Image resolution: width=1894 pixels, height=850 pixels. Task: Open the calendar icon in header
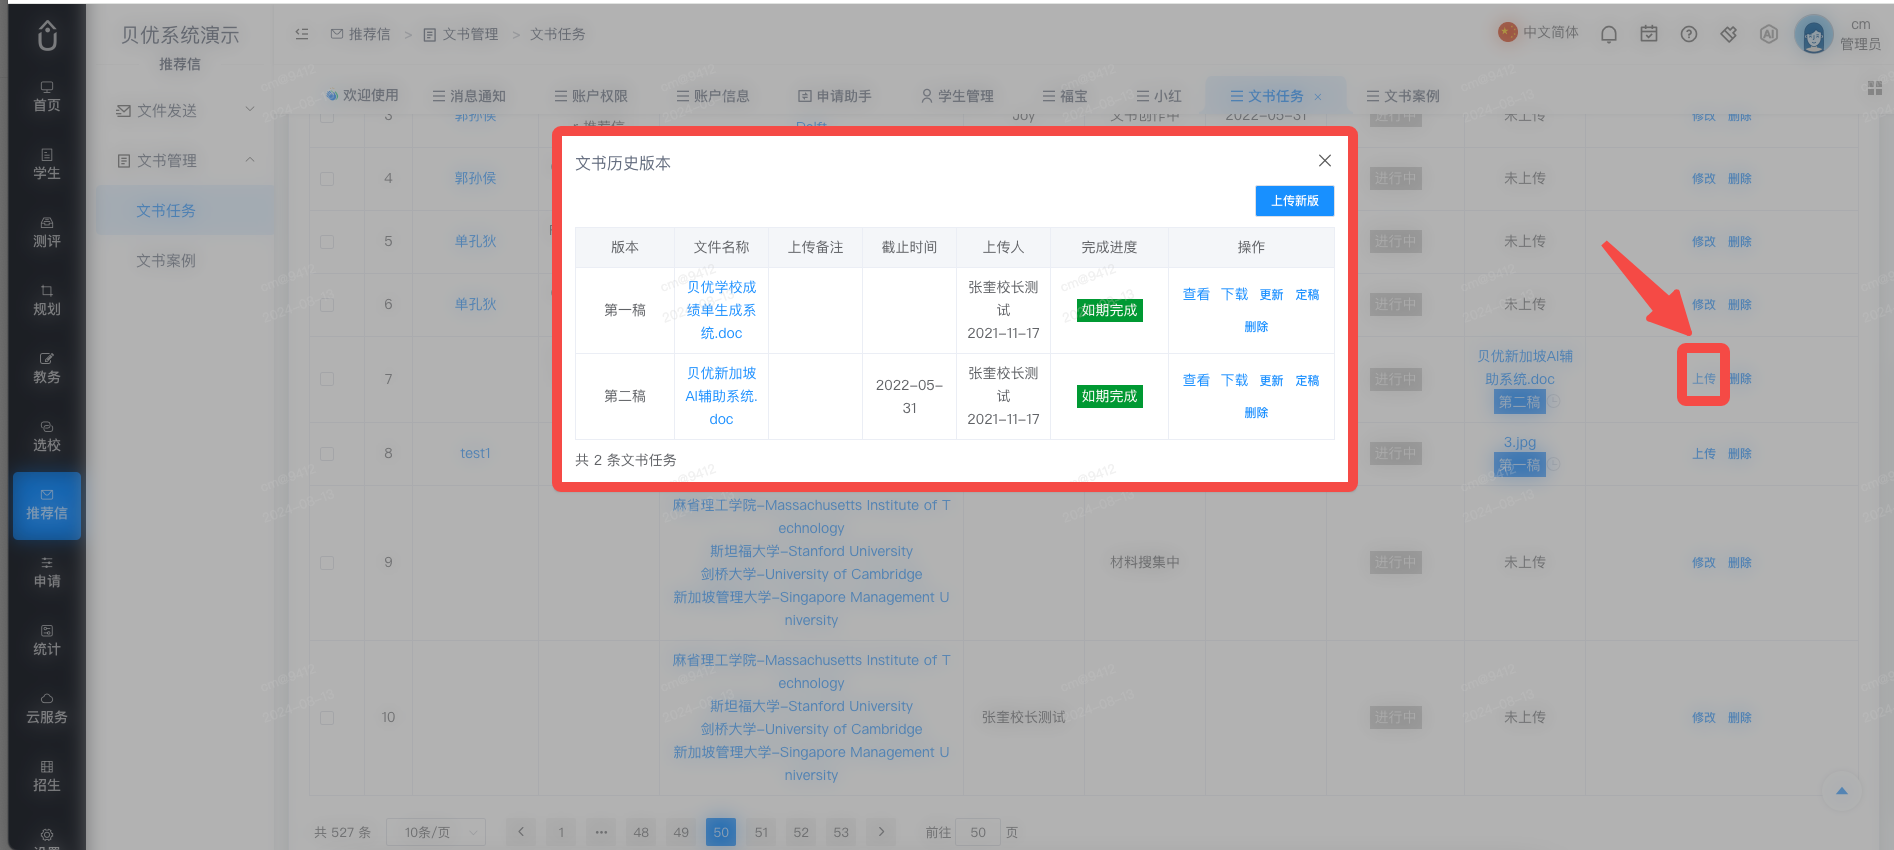(x=1649, y=34)
